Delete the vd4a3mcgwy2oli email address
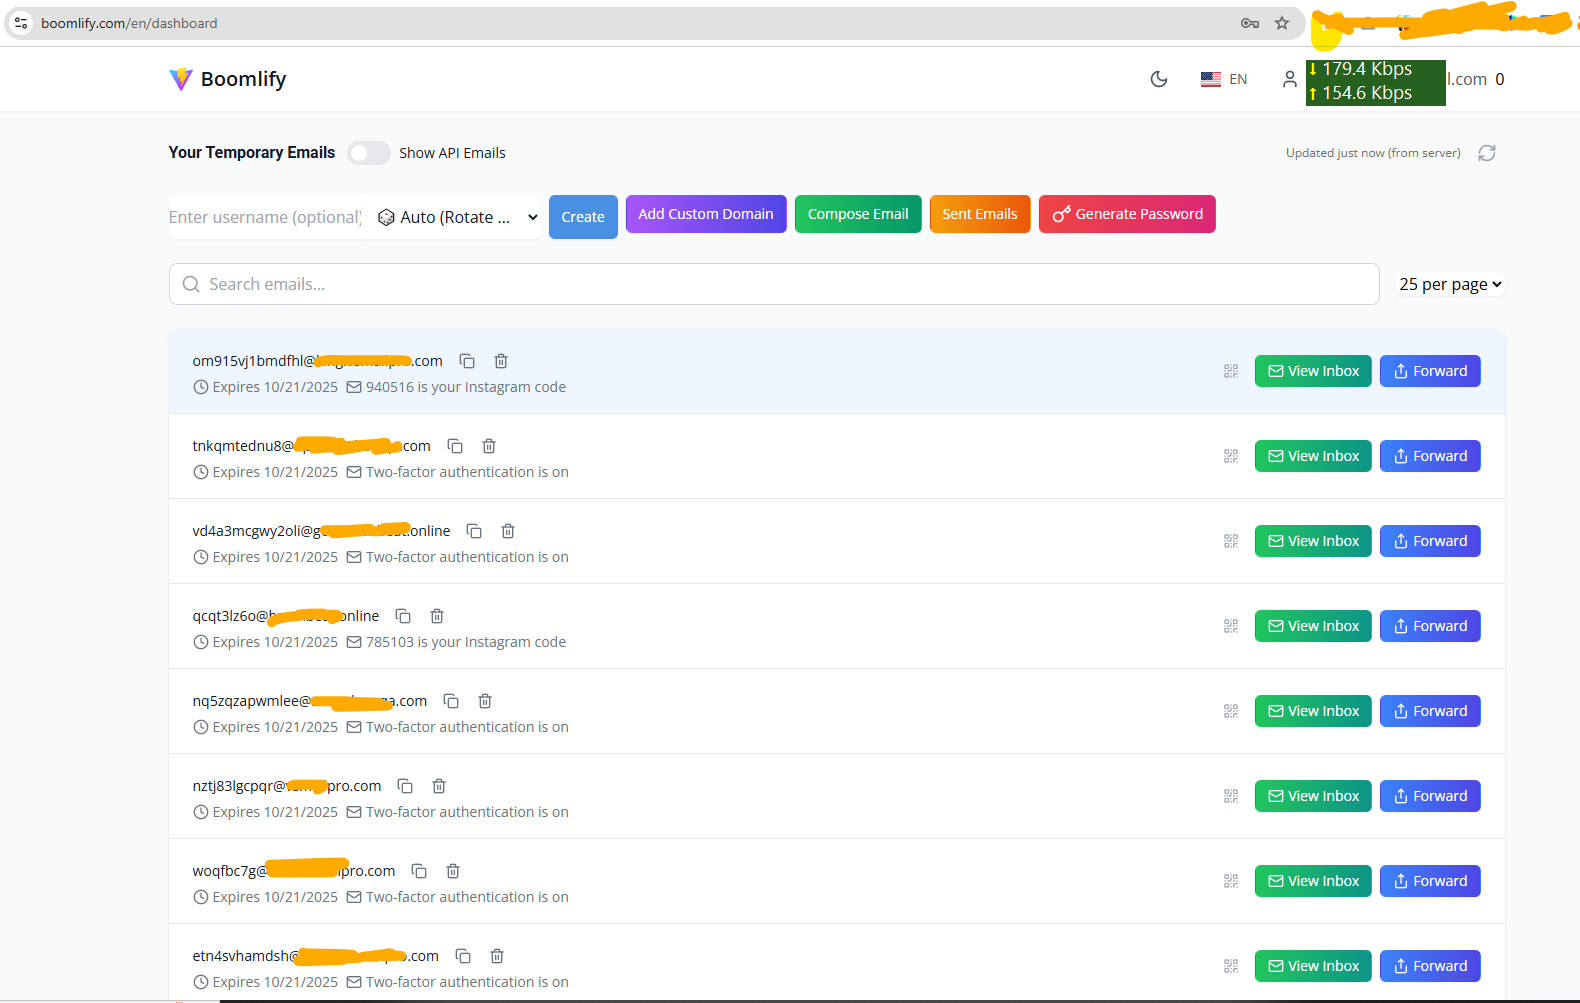Screen dimensions: 1580x1003 [x=508, y=531]
